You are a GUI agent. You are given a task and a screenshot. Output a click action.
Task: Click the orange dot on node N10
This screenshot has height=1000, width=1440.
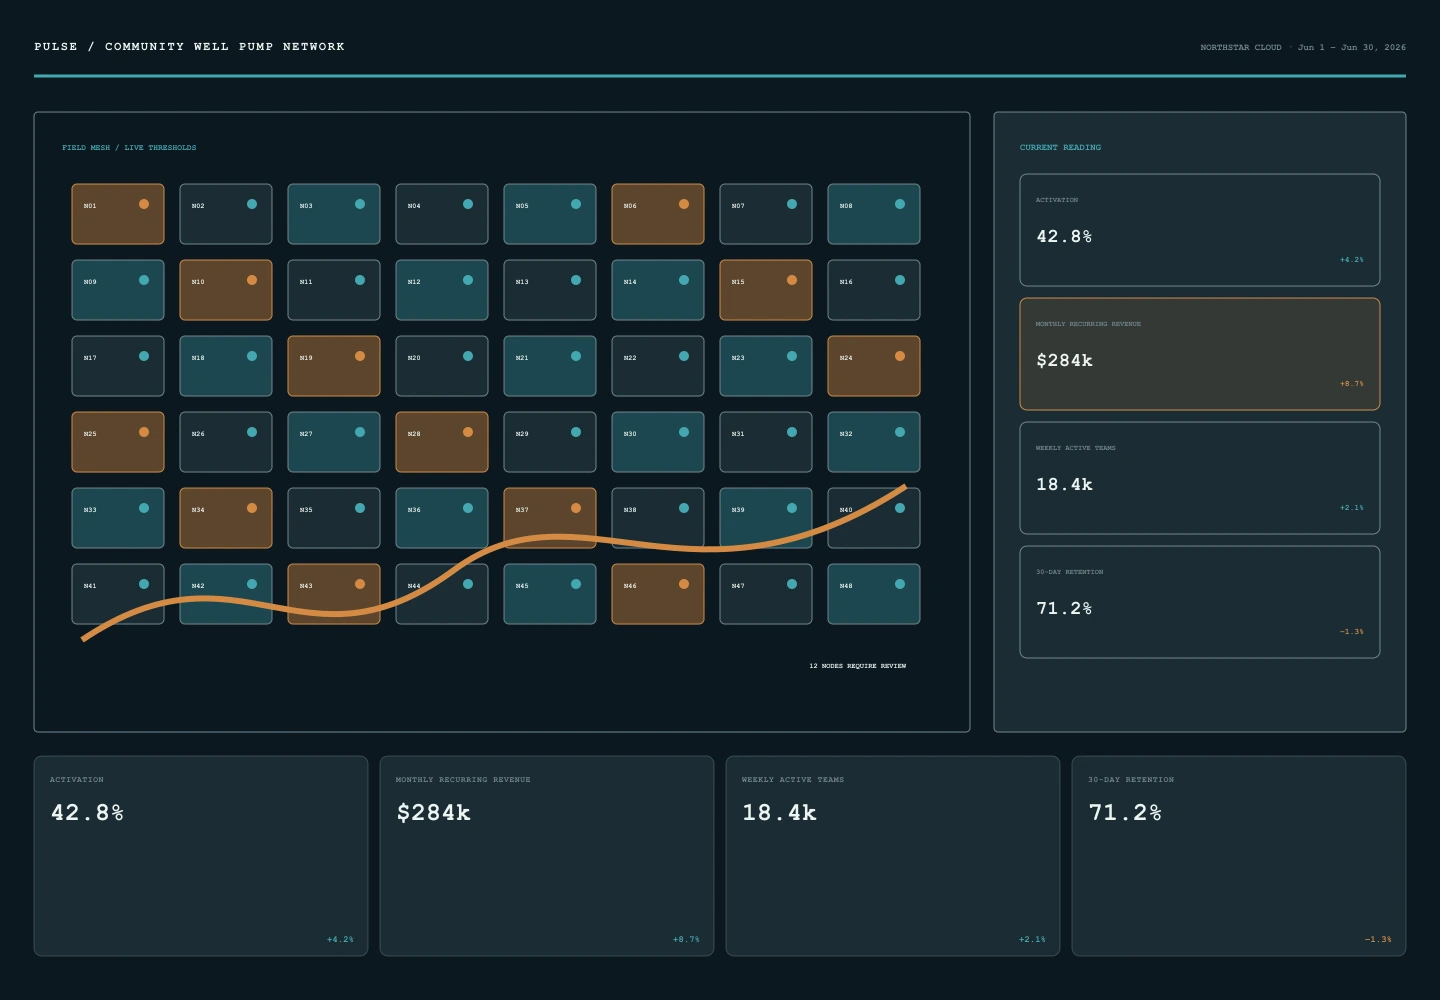click(x=252, y=280)
